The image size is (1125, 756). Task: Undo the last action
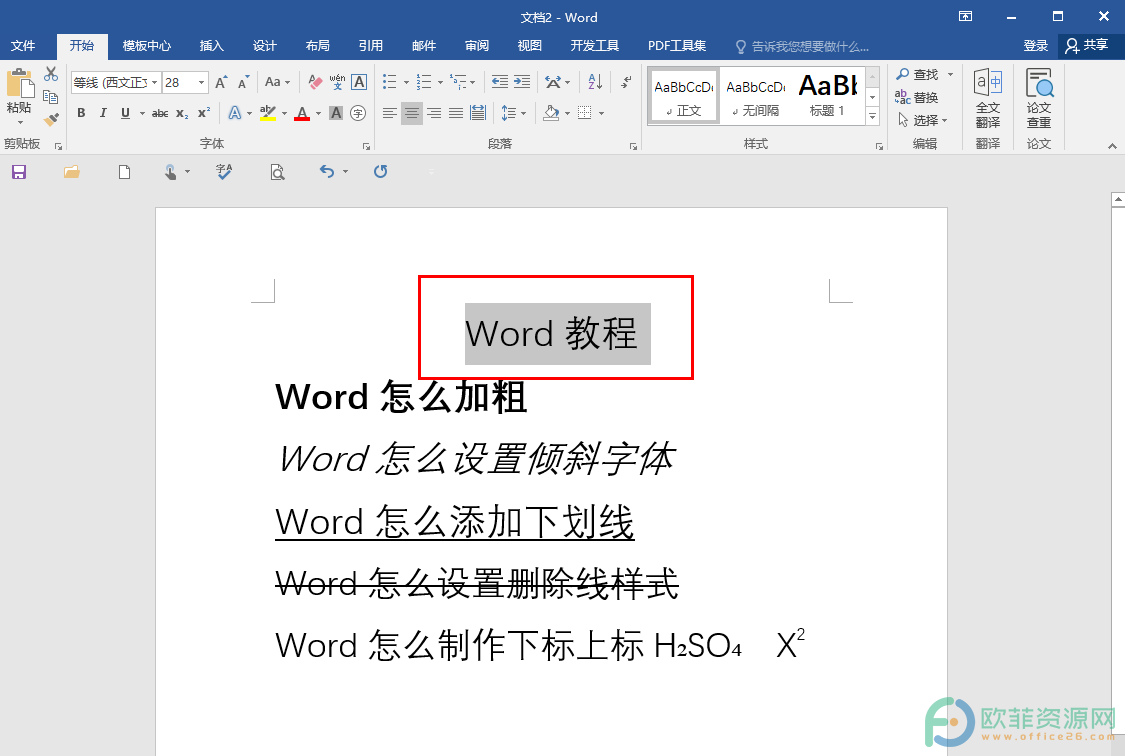(327, 172)
